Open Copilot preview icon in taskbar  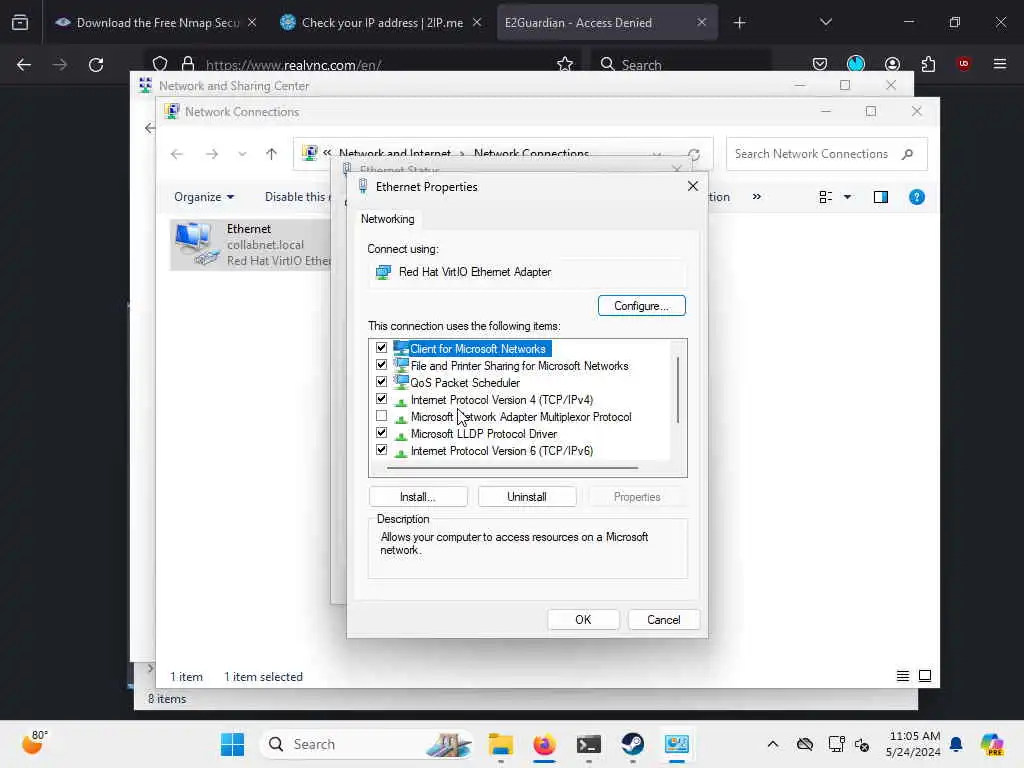[991, 744]
